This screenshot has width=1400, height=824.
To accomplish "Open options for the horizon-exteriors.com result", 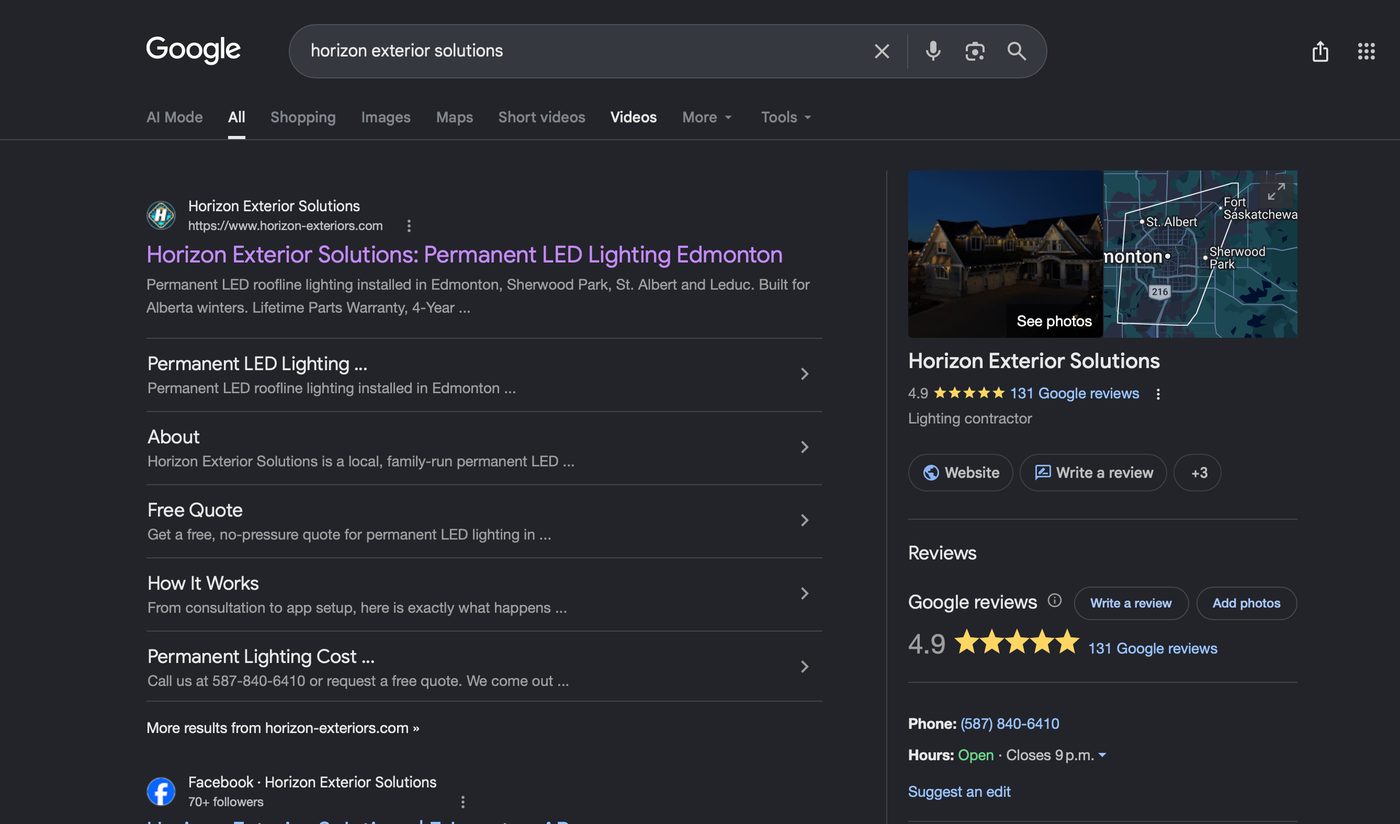I will [x=409, y=226].
